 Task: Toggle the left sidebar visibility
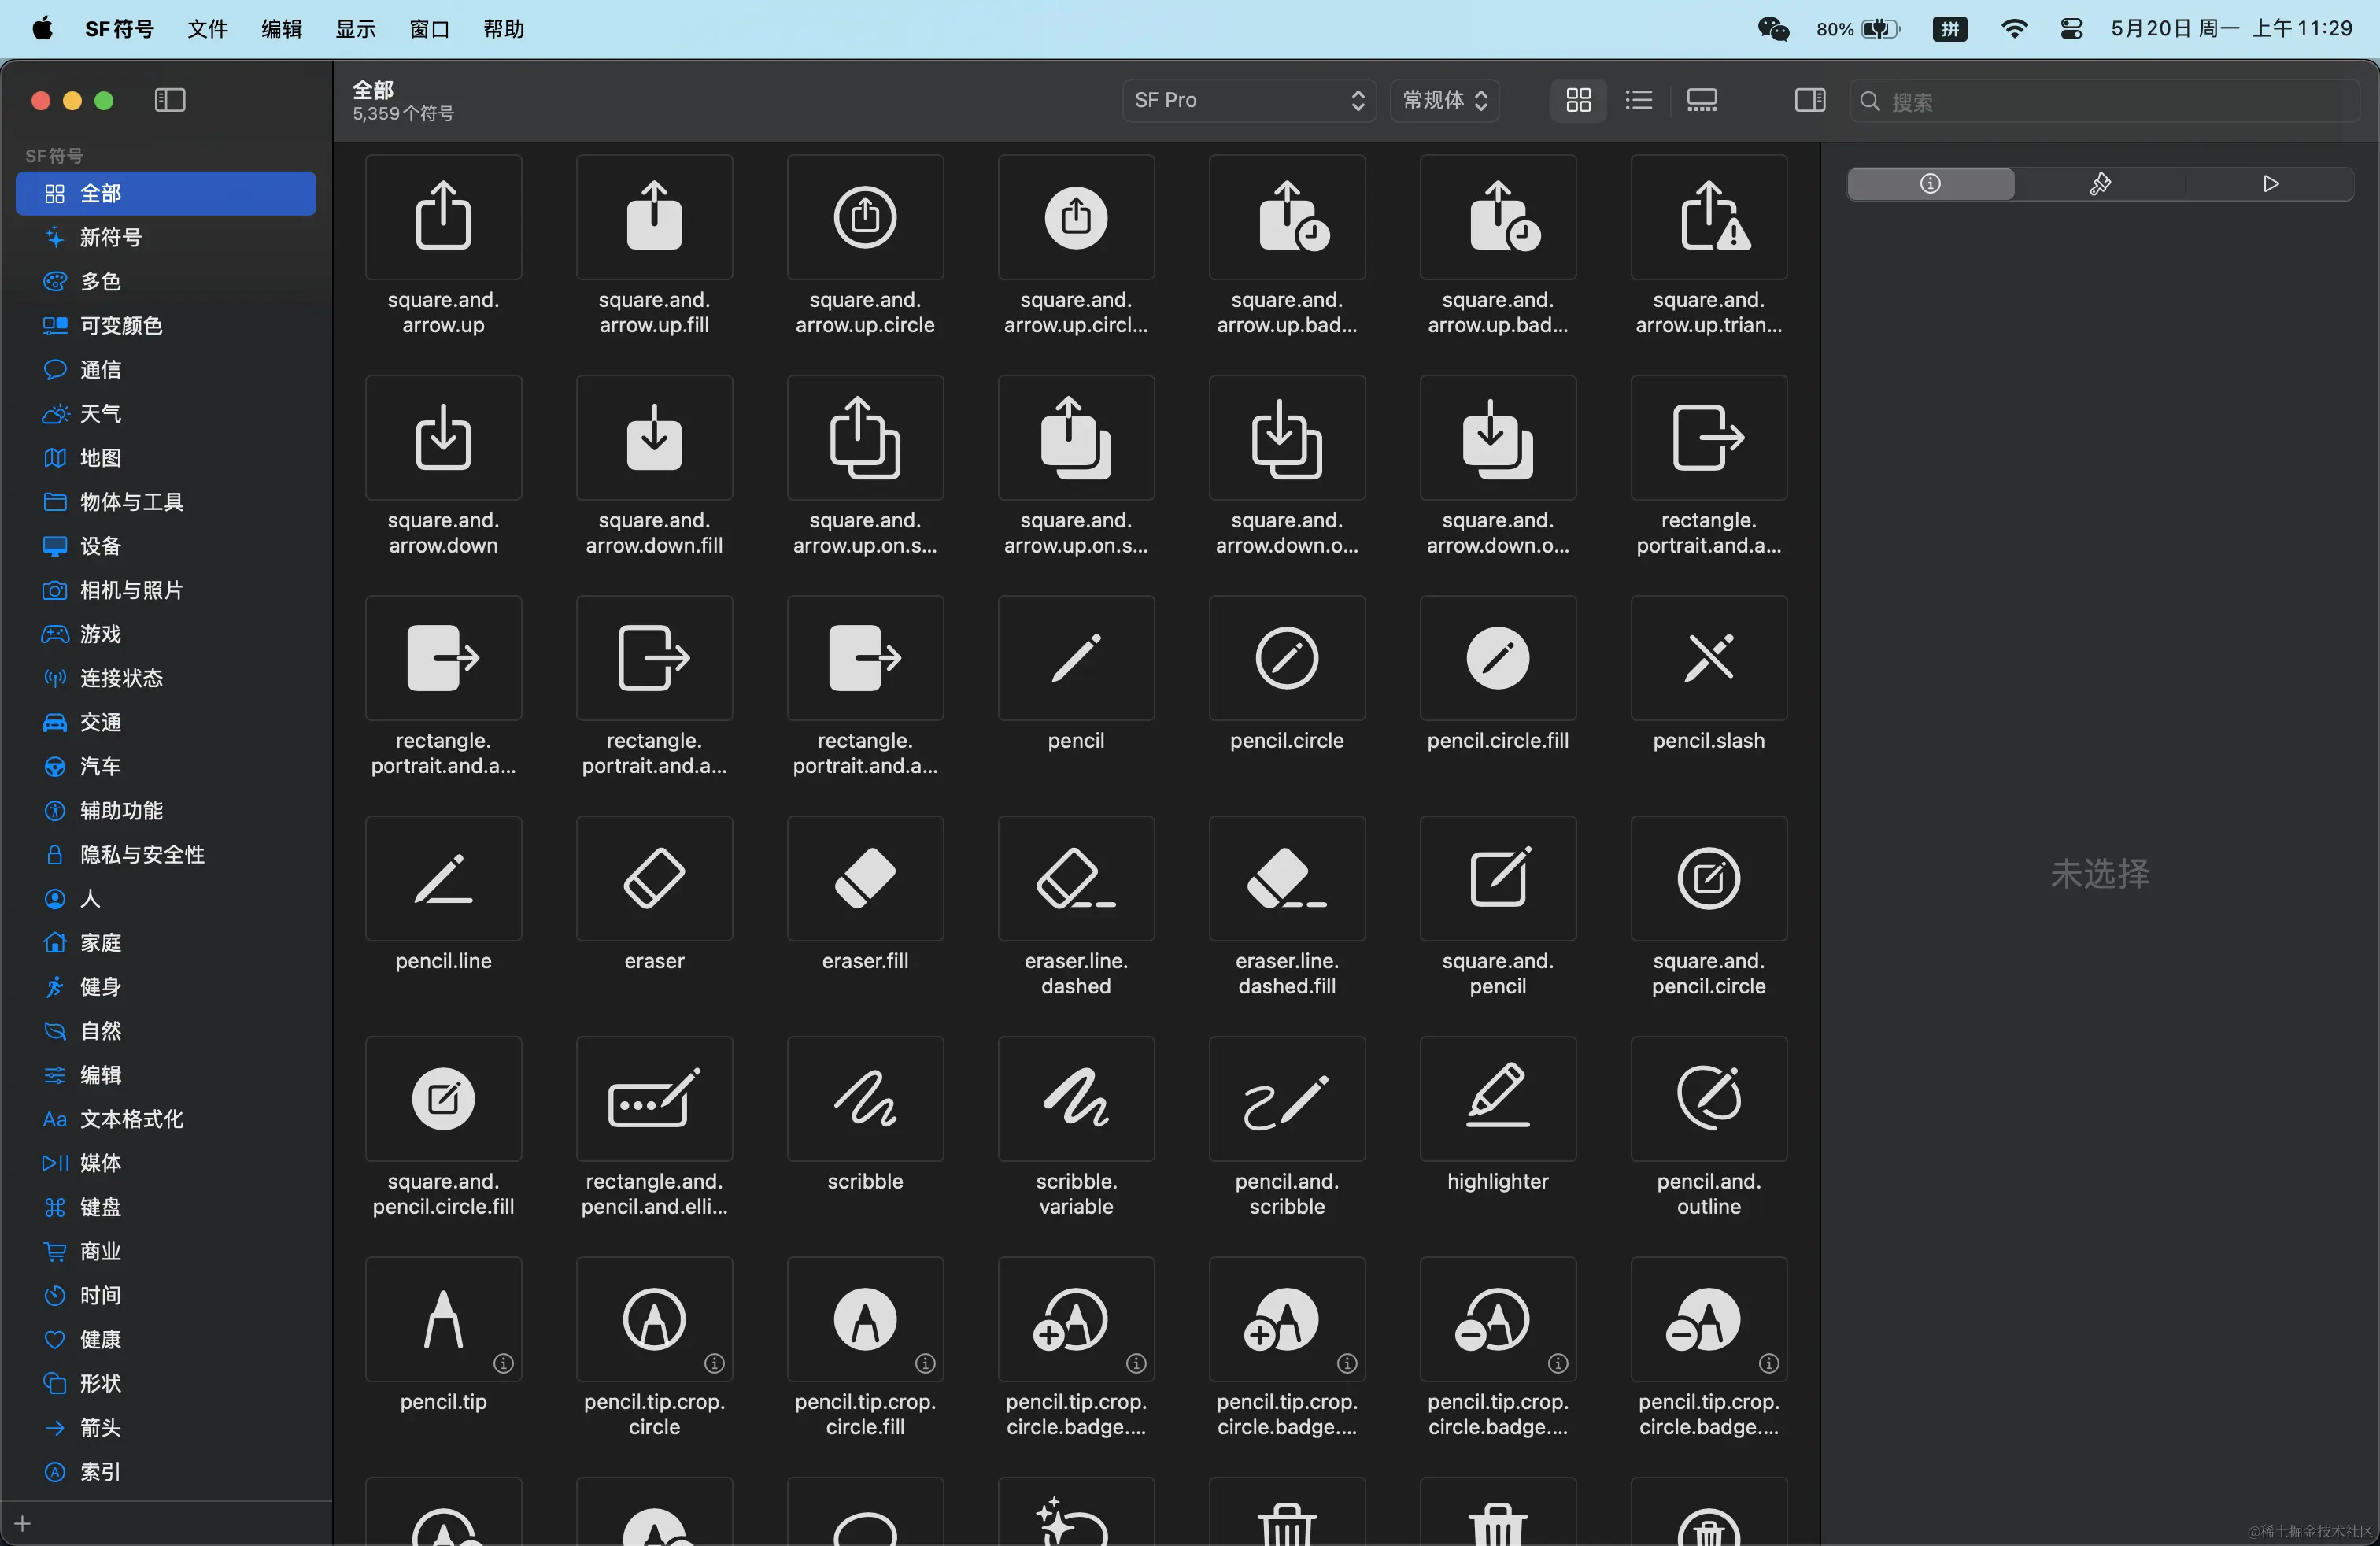pos(170,100)
